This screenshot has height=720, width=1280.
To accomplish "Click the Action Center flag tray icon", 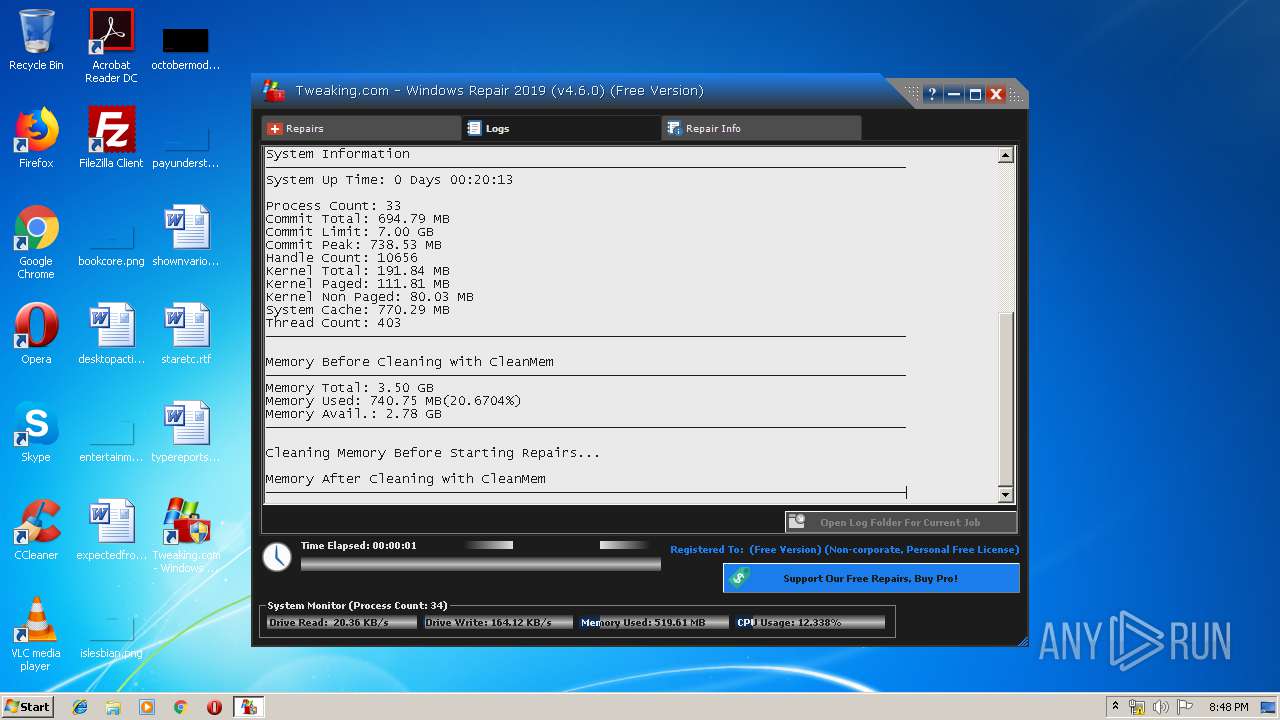I will [1185, 707].
